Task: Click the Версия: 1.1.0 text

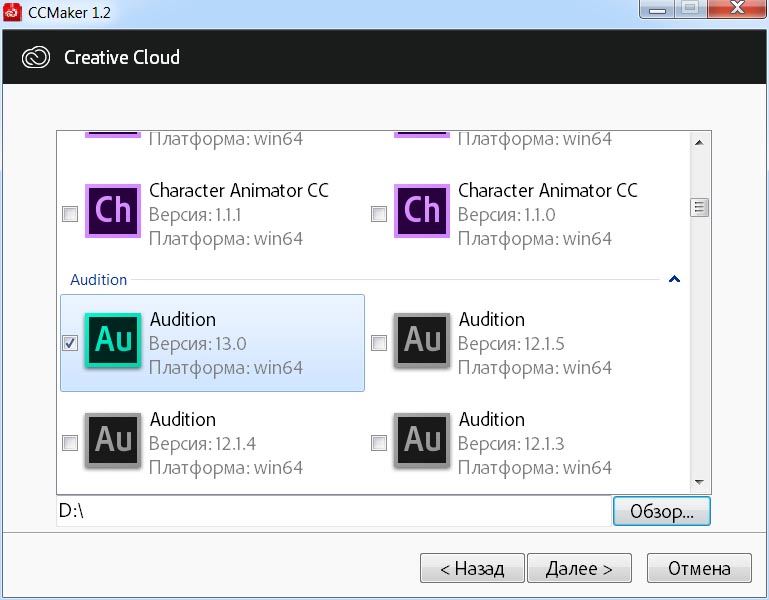Action: [507, 214]
